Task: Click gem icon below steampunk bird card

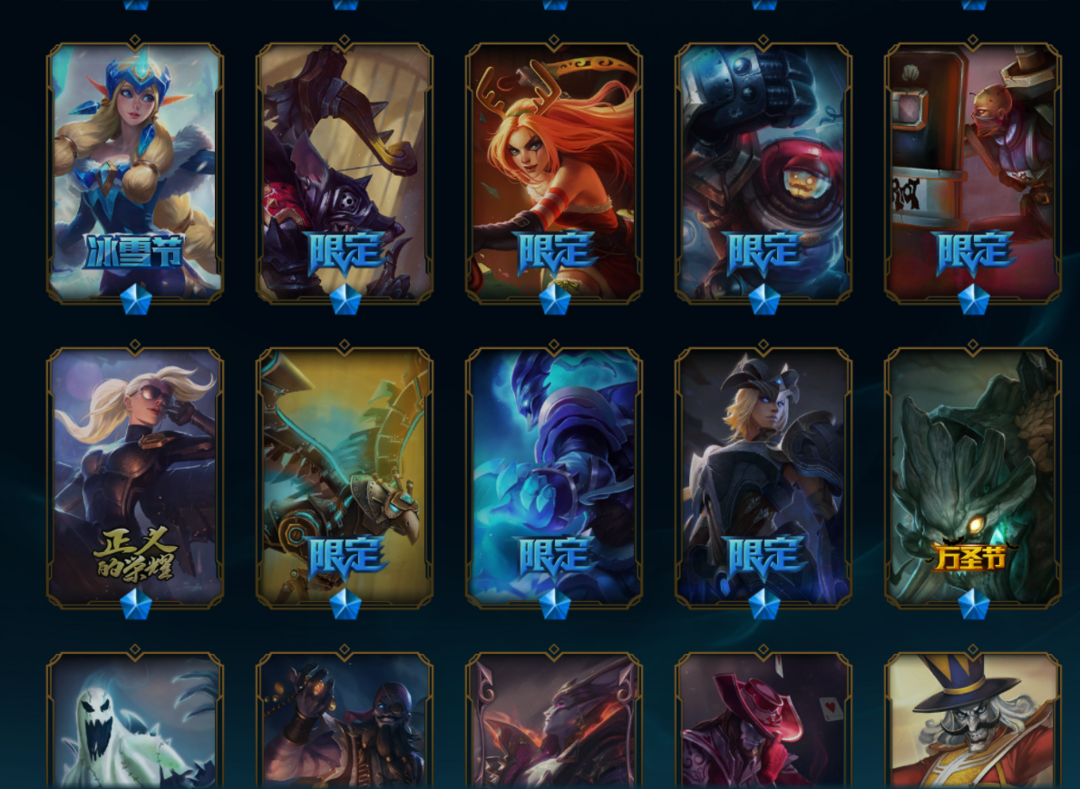Action: pos(345,604)
